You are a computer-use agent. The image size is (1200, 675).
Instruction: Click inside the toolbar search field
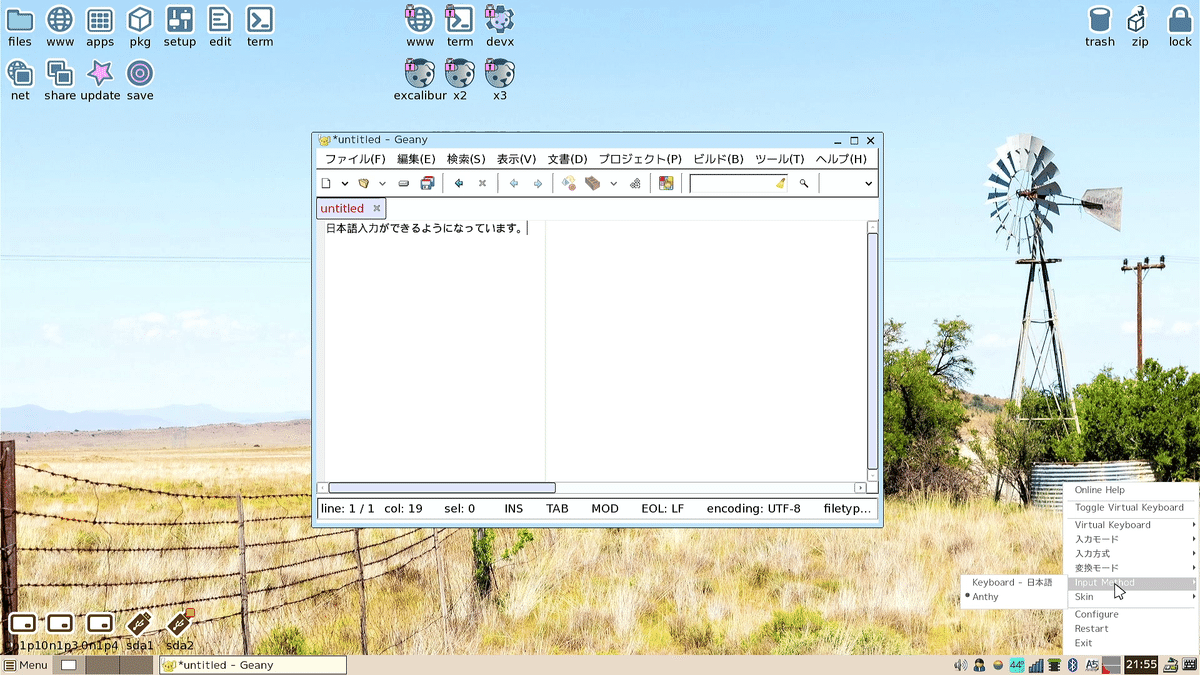click(x=736, y=183)
